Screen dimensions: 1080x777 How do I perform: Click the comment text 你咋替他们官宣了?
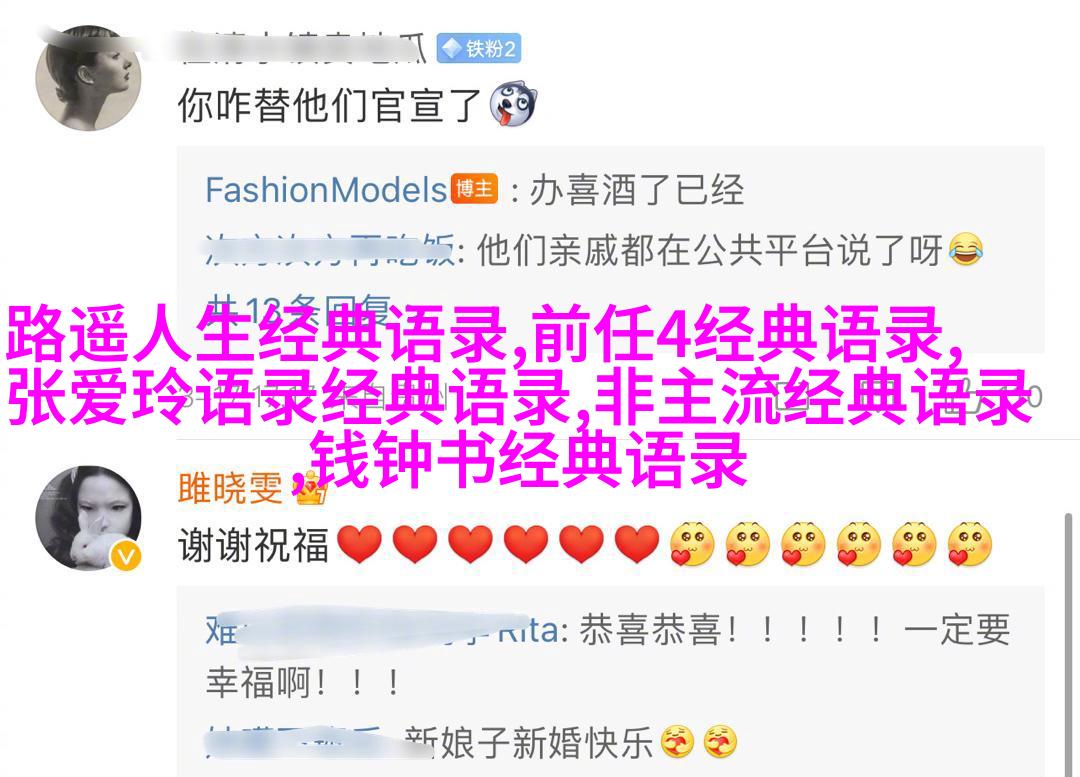[329, 105]
